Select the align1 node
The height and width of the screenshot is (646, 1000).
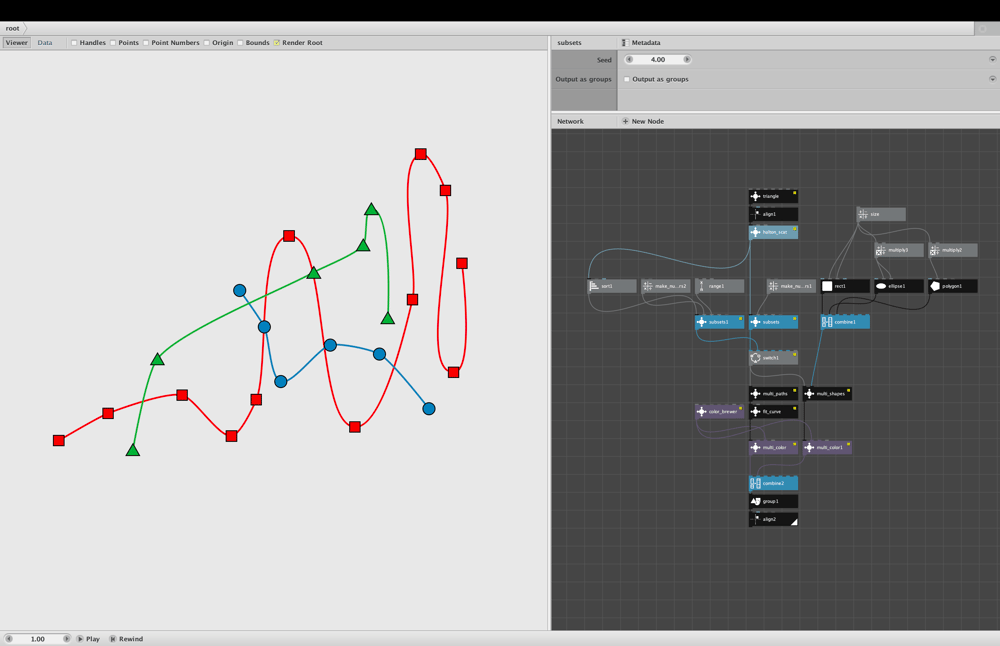[773, 214]
